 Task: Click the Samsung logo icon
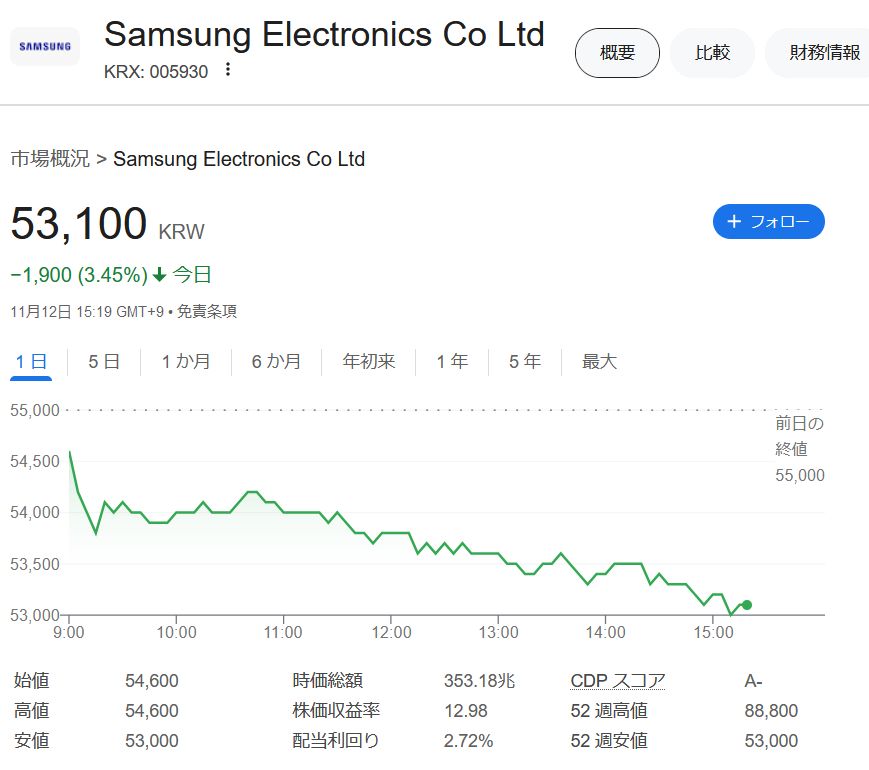pyautogui.click(x=45, y=46)
